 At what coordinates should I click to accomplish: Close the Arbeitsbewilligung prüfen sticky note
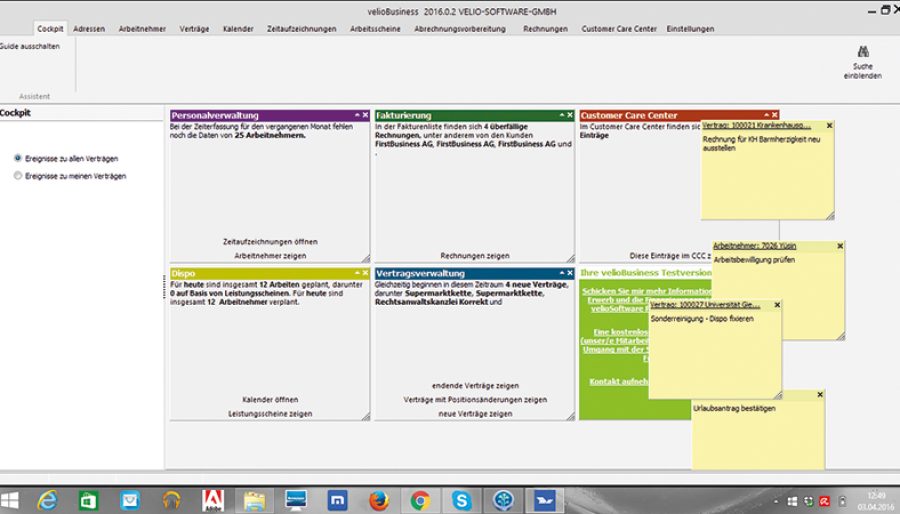[x=840, y=246]
